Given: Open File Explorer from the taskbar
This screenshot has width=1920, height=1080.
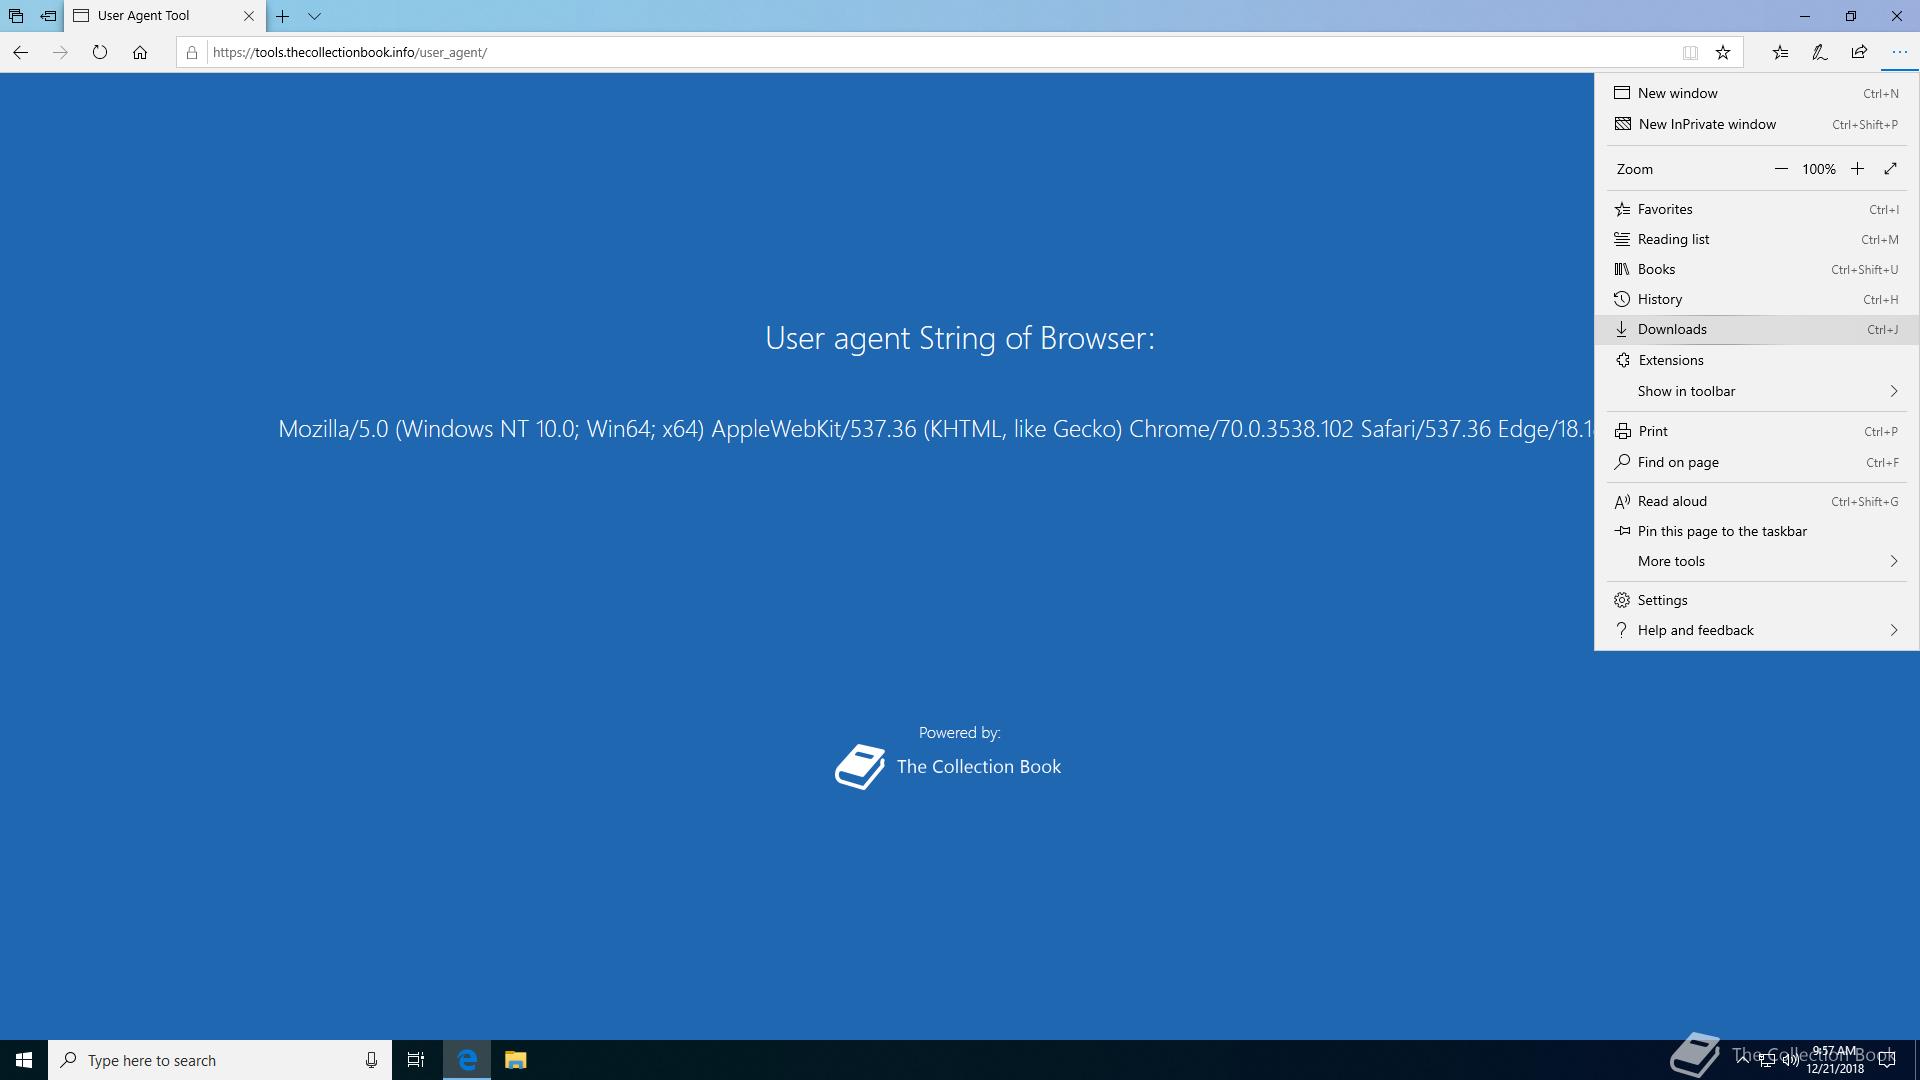Looking at the screenshot, I should (515, 1060).
